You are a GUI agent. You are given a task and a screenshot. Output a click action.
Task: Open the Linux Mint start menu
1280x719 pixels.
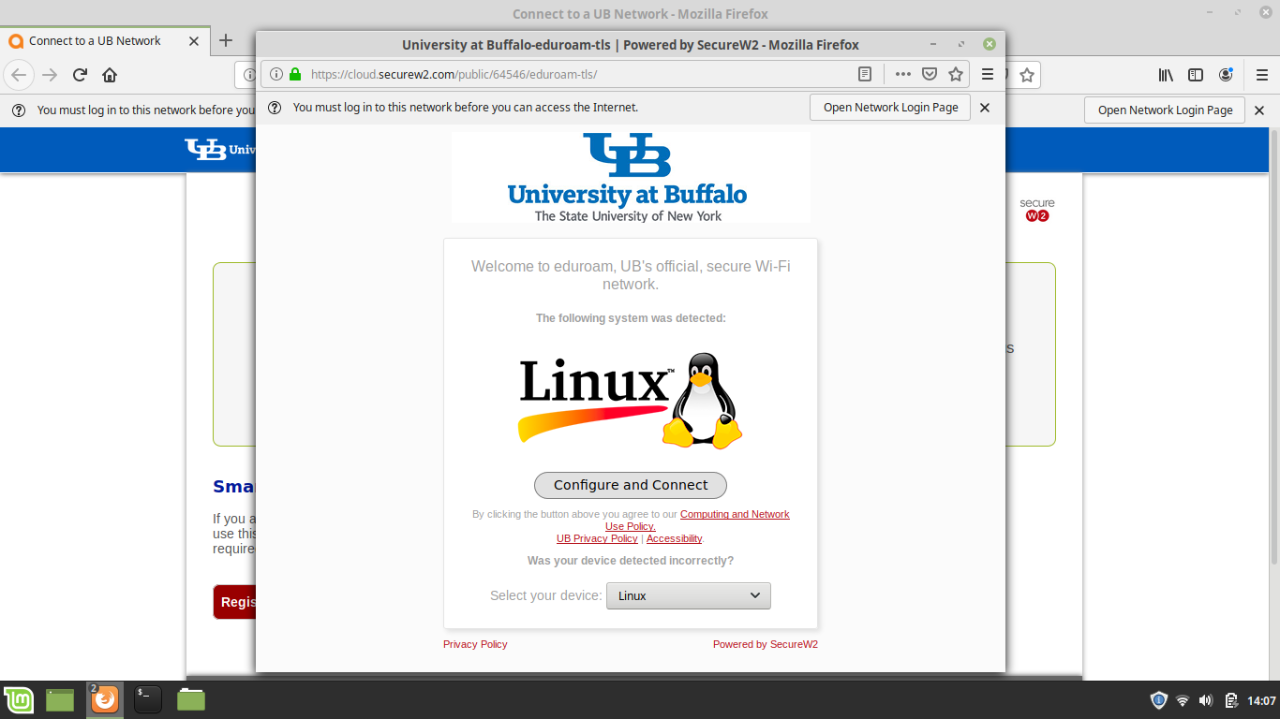coord(18,700)
